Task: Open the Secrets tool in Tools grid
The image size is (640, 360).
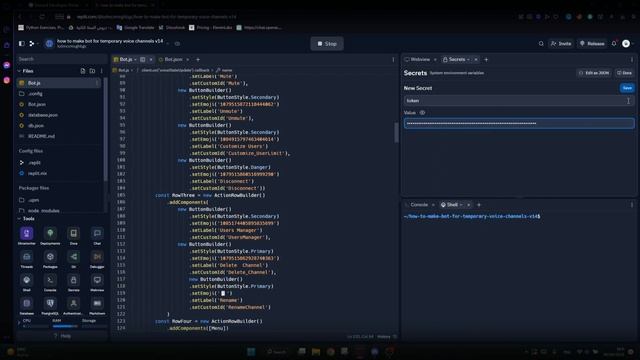Action: (x=73, y=282)
